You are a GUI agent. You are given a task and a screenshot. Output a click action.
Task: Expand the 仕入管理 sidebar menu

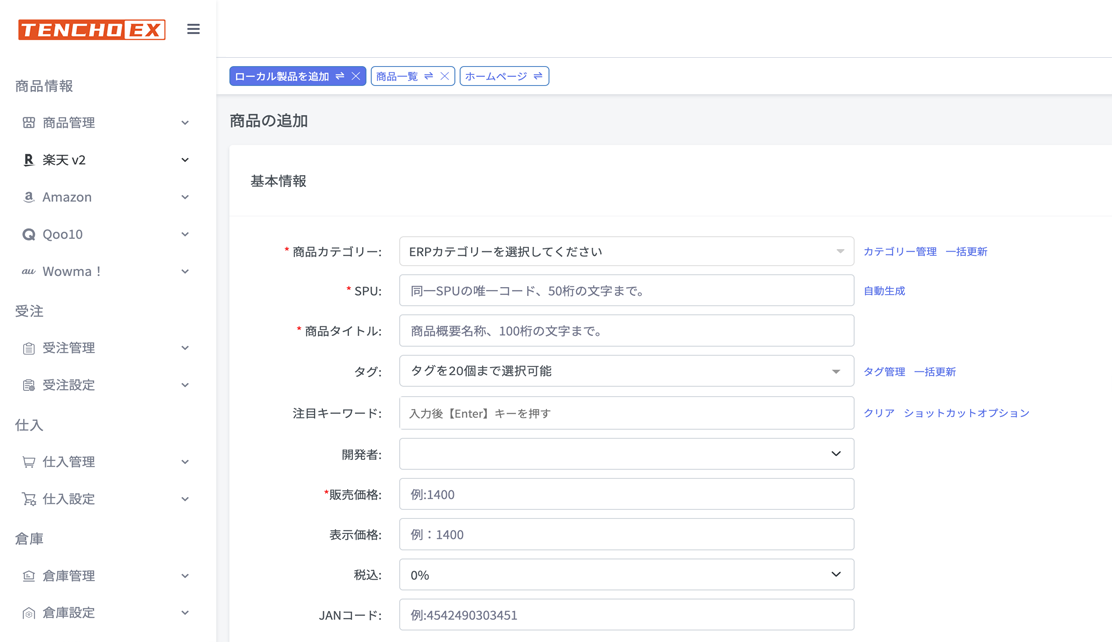pos(185,462)
